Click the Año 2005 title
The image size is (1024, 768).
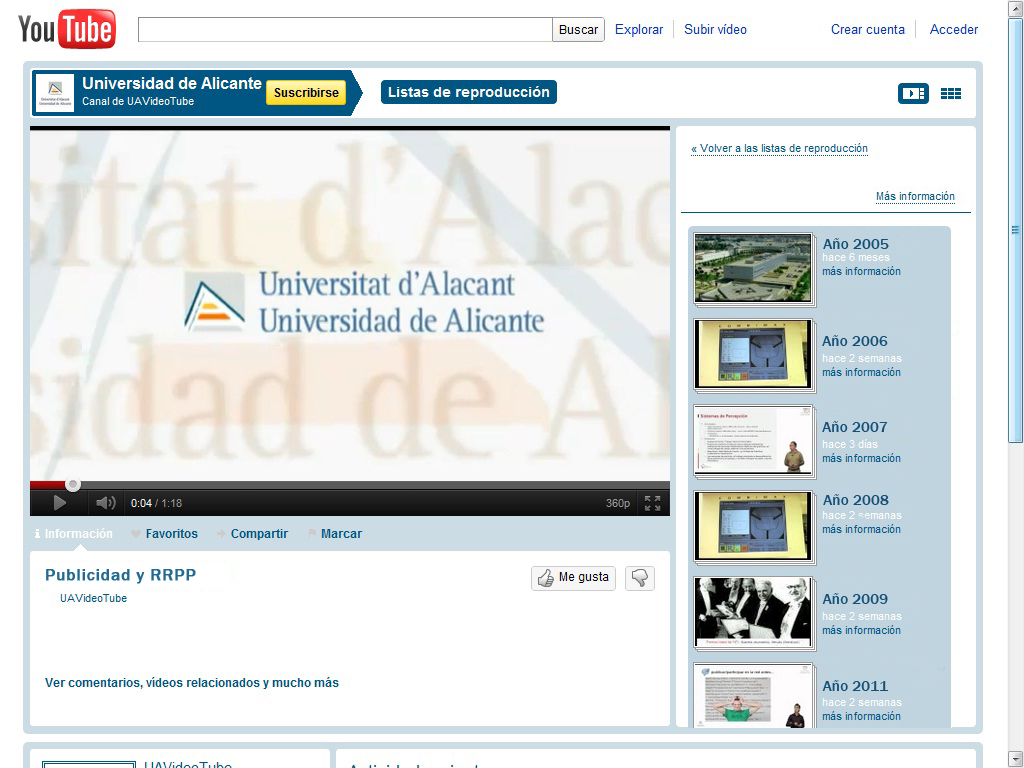[856, 244]
